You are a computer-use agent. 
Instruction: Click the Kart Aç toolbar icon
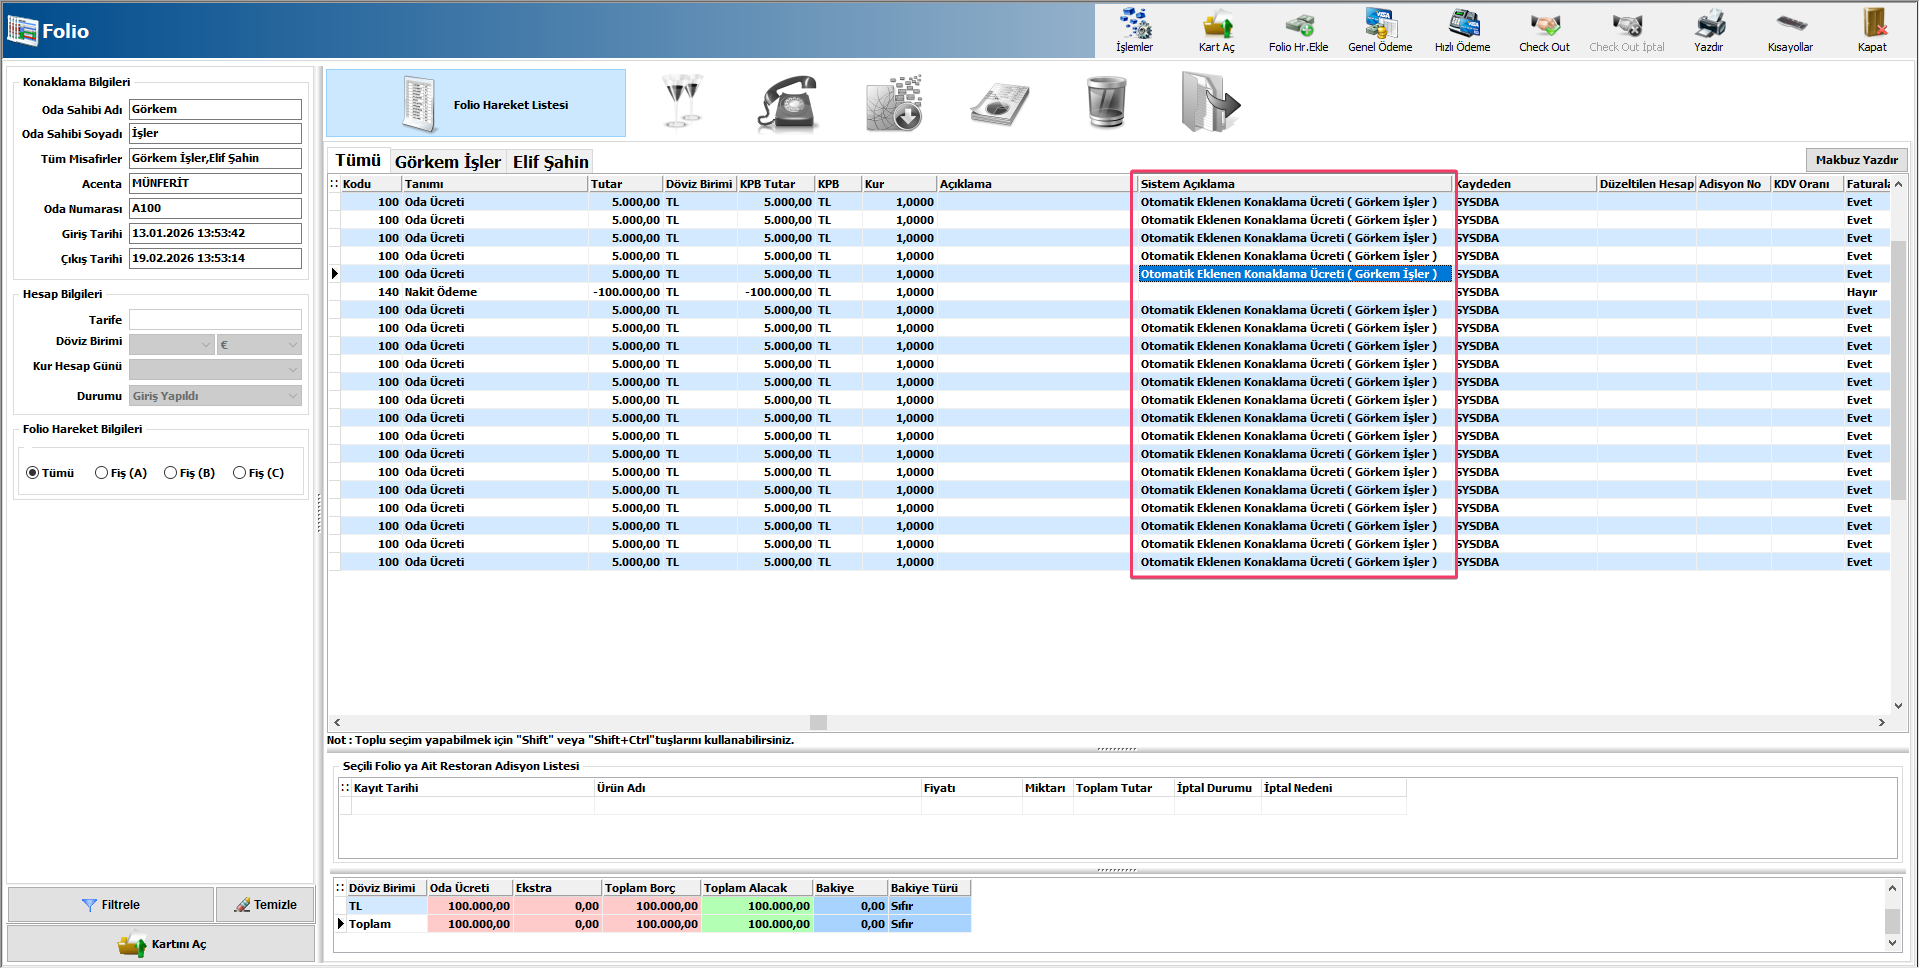coord(1216,30)
